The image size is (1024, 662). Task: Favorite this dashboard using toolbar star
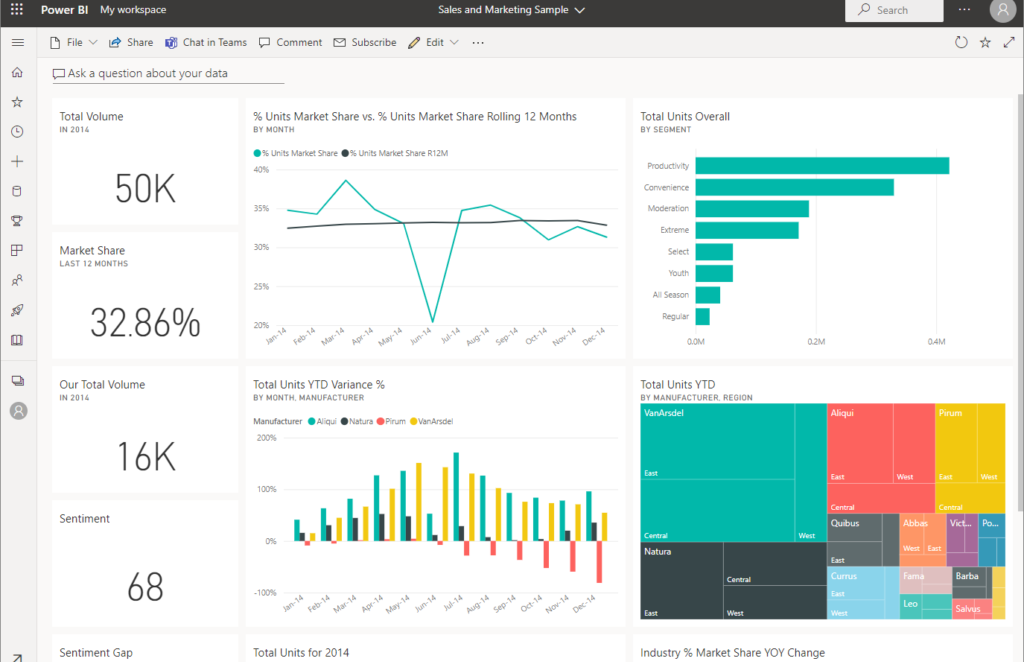point(985,43)
